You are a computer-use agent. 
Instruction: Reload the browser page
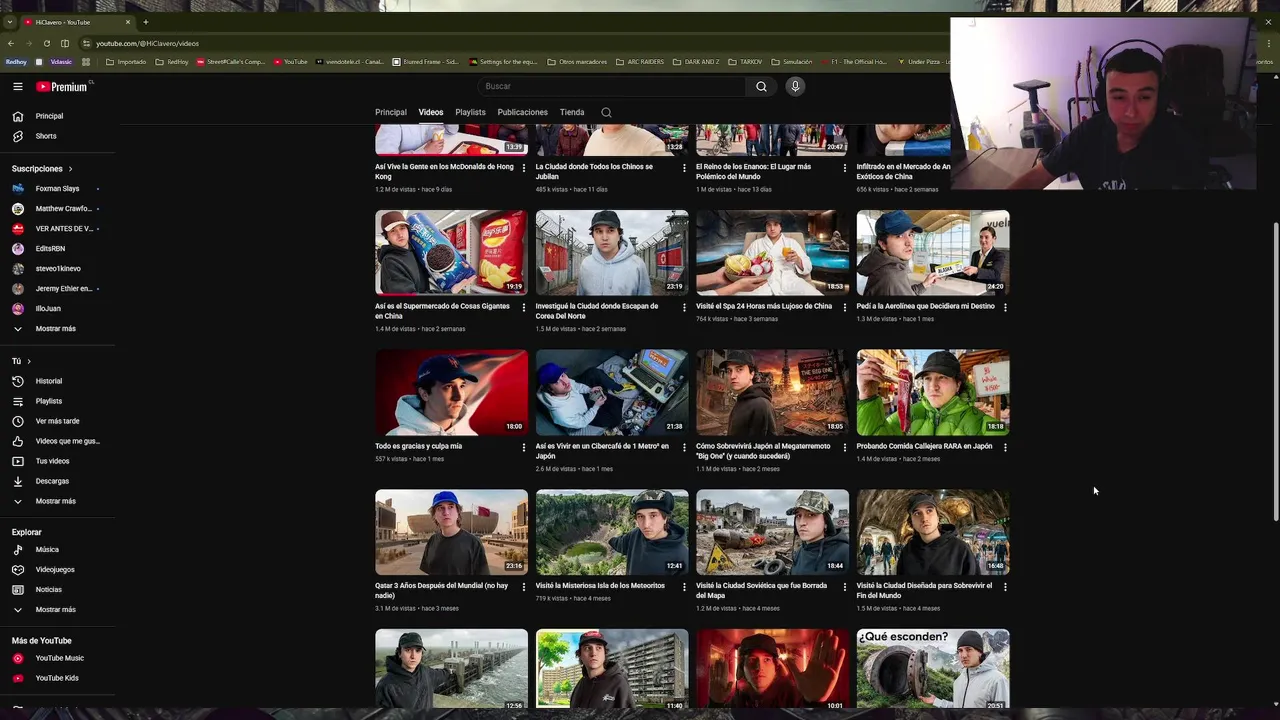coord(46,43)
